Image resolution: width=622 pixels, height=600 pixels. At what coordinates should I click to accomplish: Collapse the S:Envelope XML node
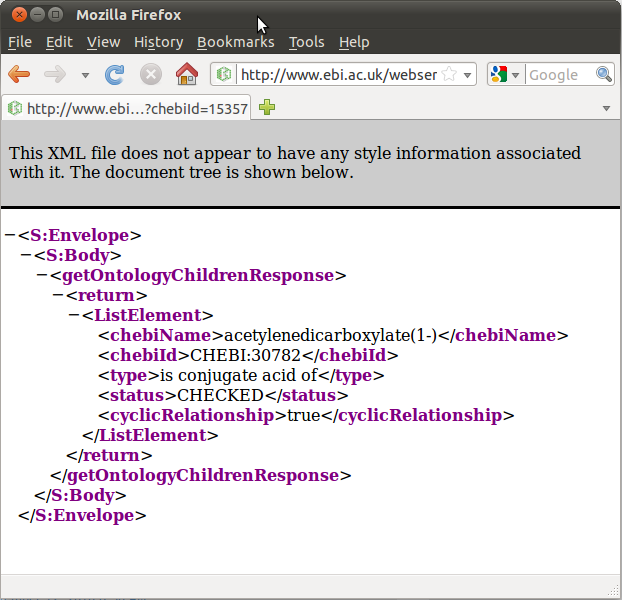[10, 236]
